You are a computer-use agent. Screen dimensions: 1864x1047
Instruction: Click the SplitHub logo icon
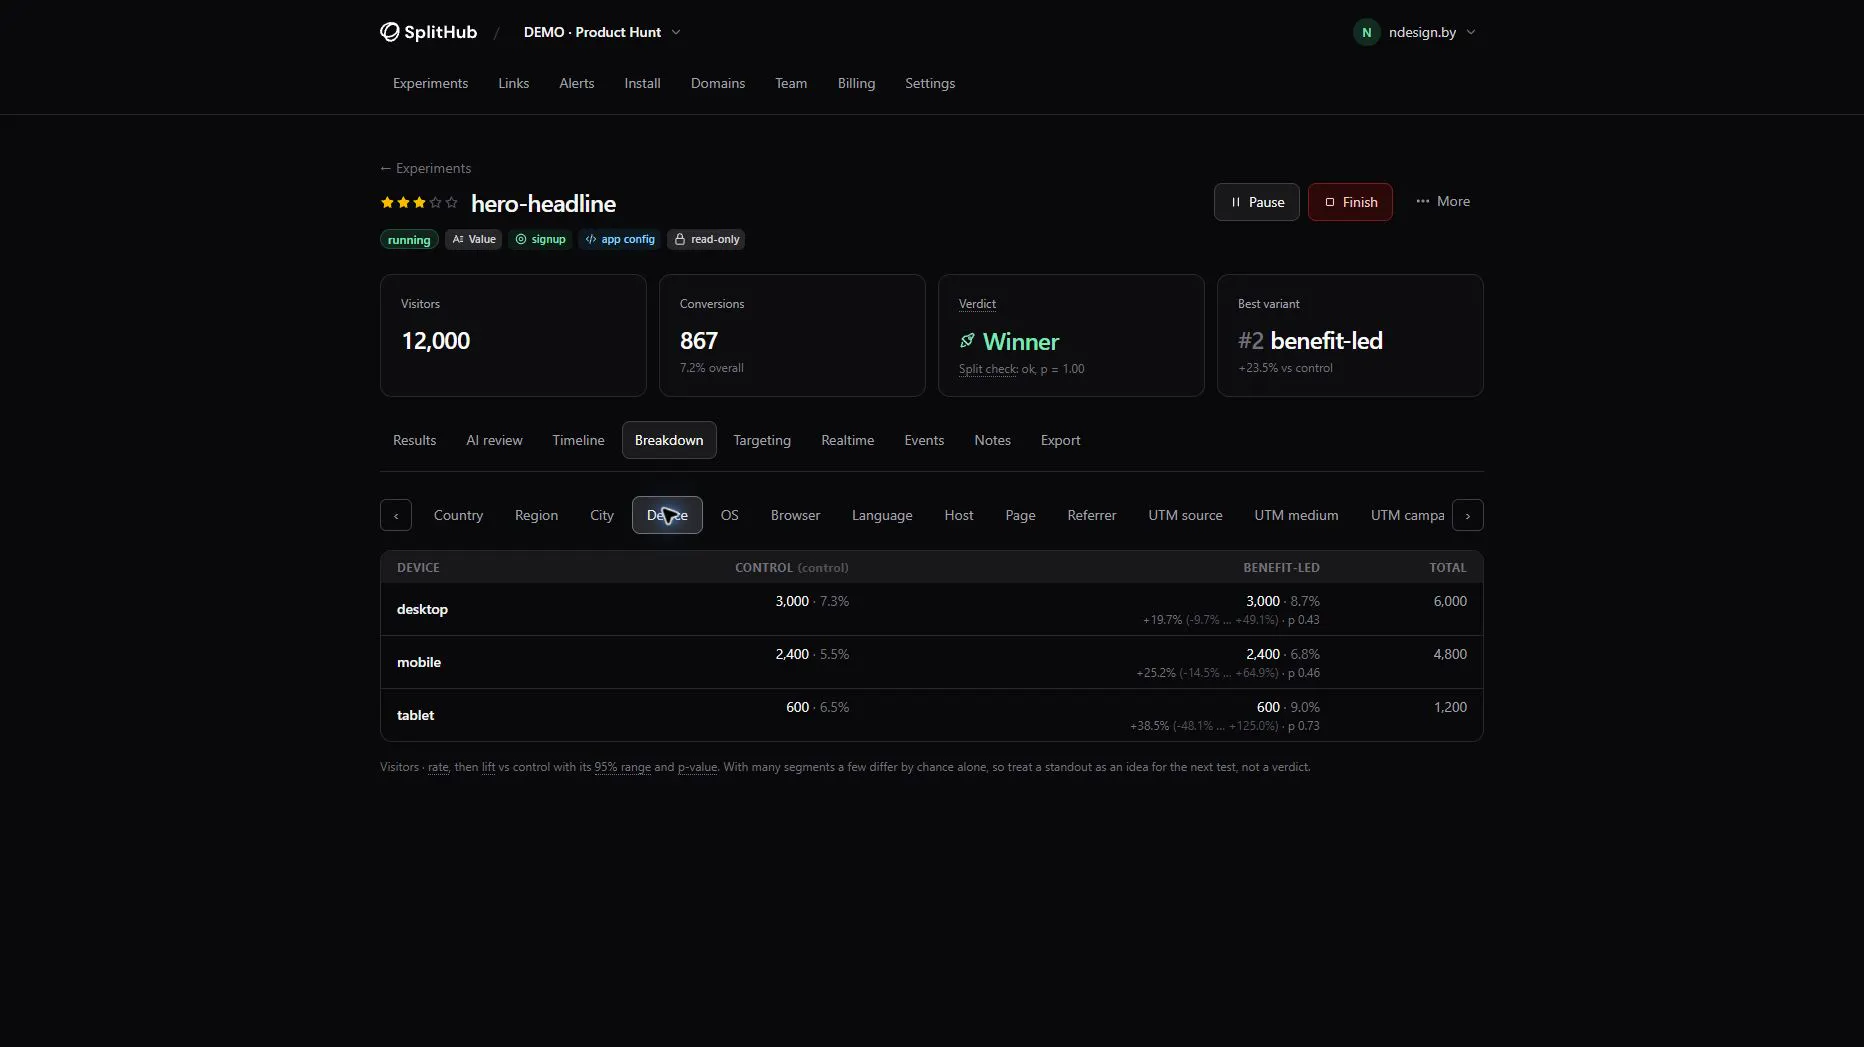389,32
